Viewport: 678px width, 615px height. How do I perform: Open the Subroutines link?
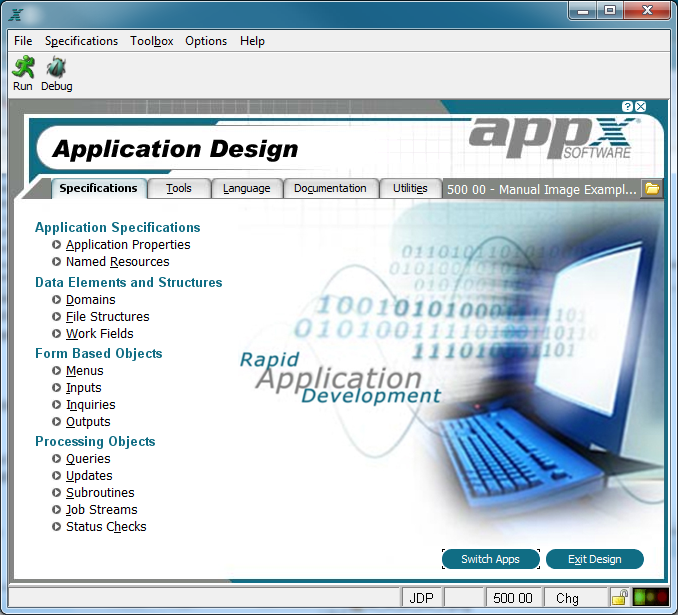tap(100, 493)
